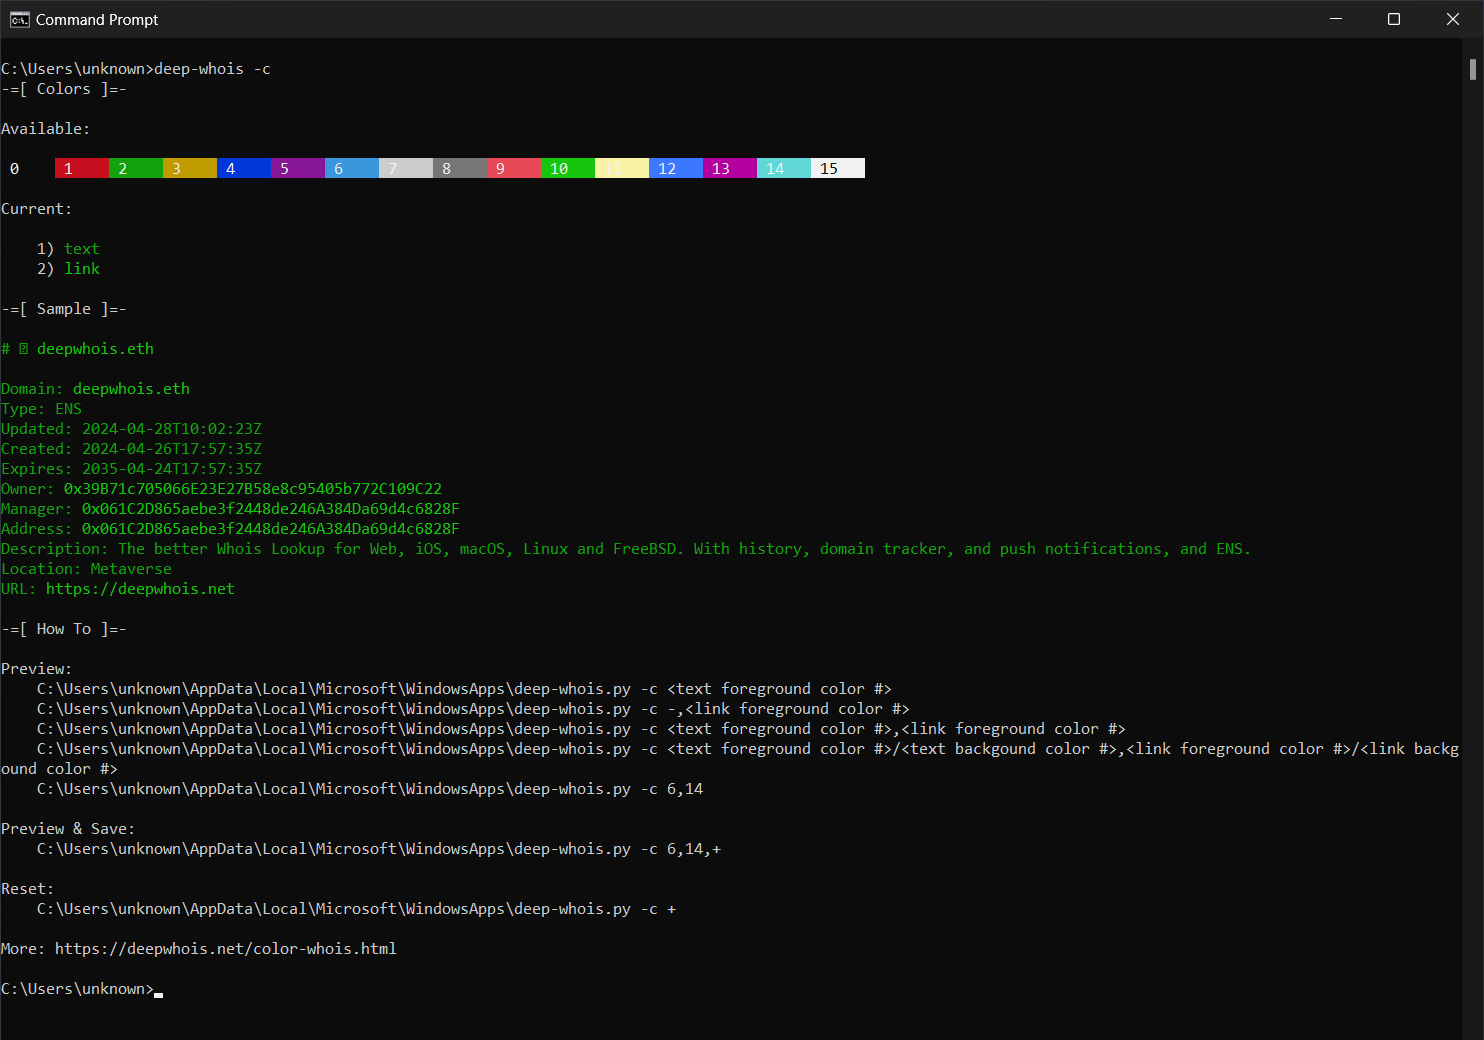This screenshot has width=1484, height=1040.
Task: Select color swatch 6 (cyan)
Action: [351, 167]
